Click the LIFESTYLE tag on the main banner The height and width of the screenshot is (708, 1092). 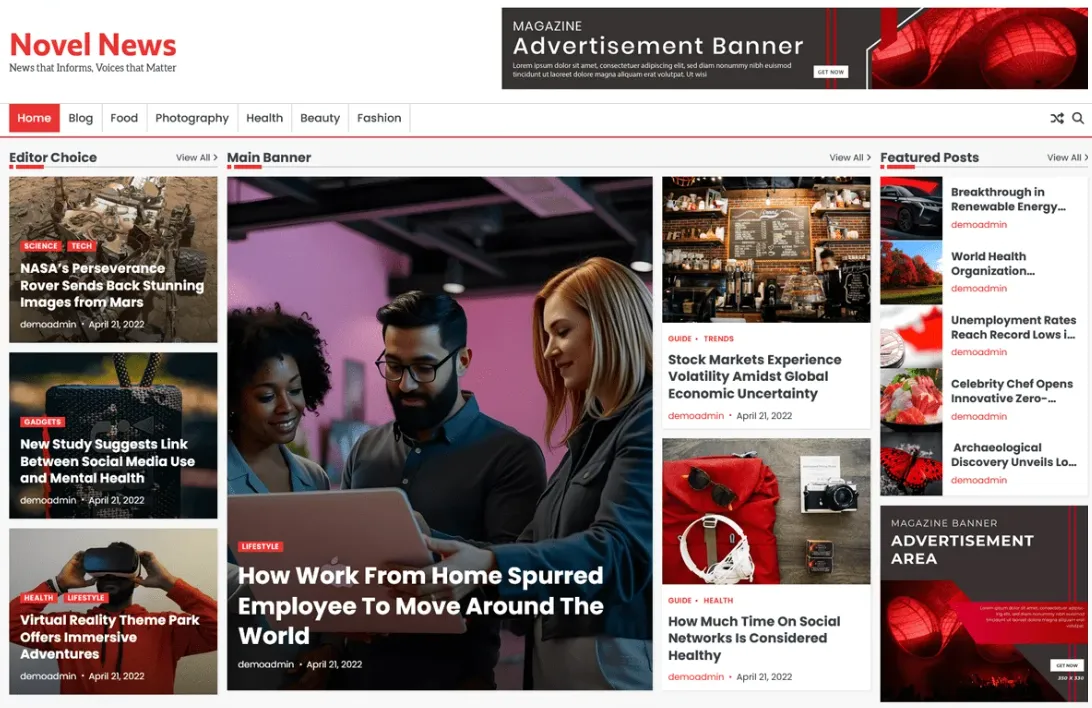[260, 546]
